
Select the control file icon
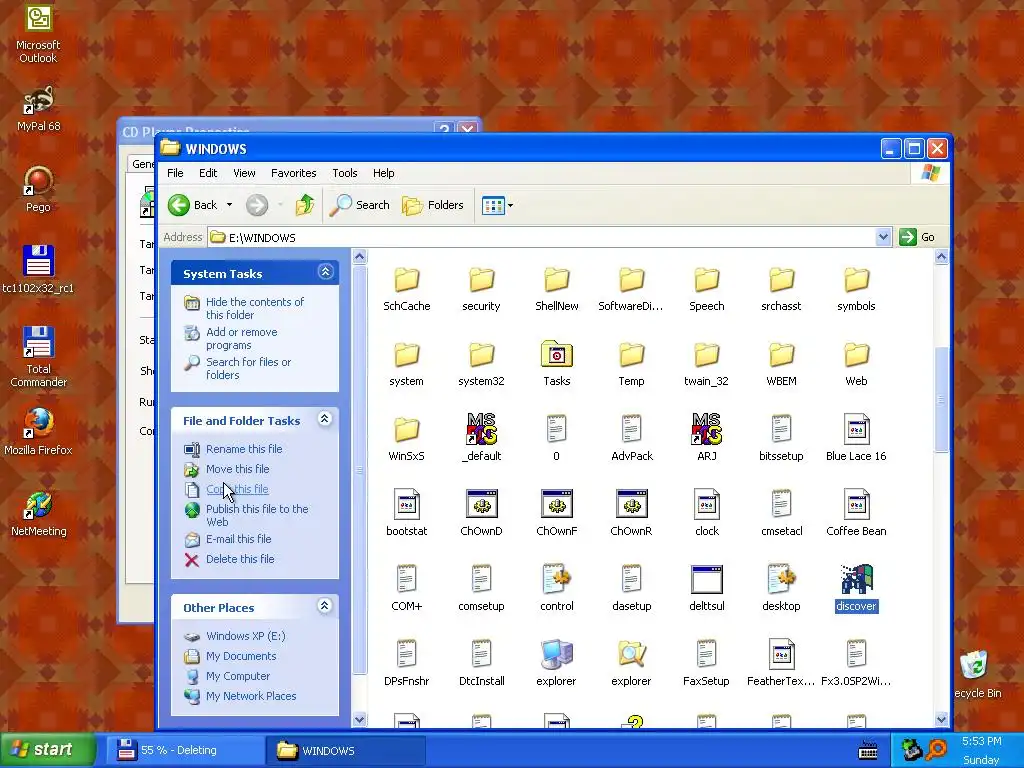pyautogui.click(x=556, y=579)
